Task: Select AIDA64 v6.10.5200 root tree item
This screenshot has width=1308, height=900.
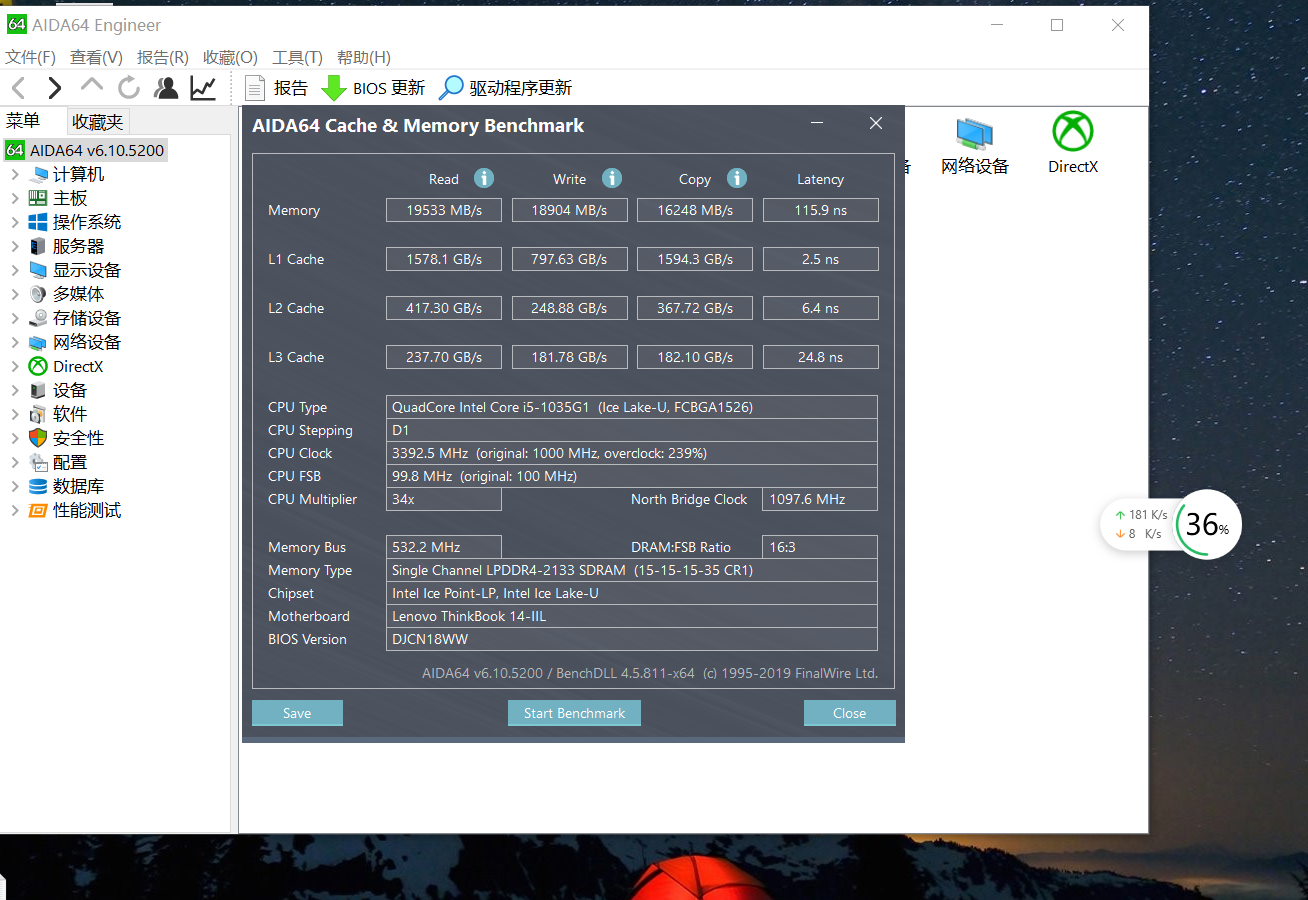Action: (85, 151)
